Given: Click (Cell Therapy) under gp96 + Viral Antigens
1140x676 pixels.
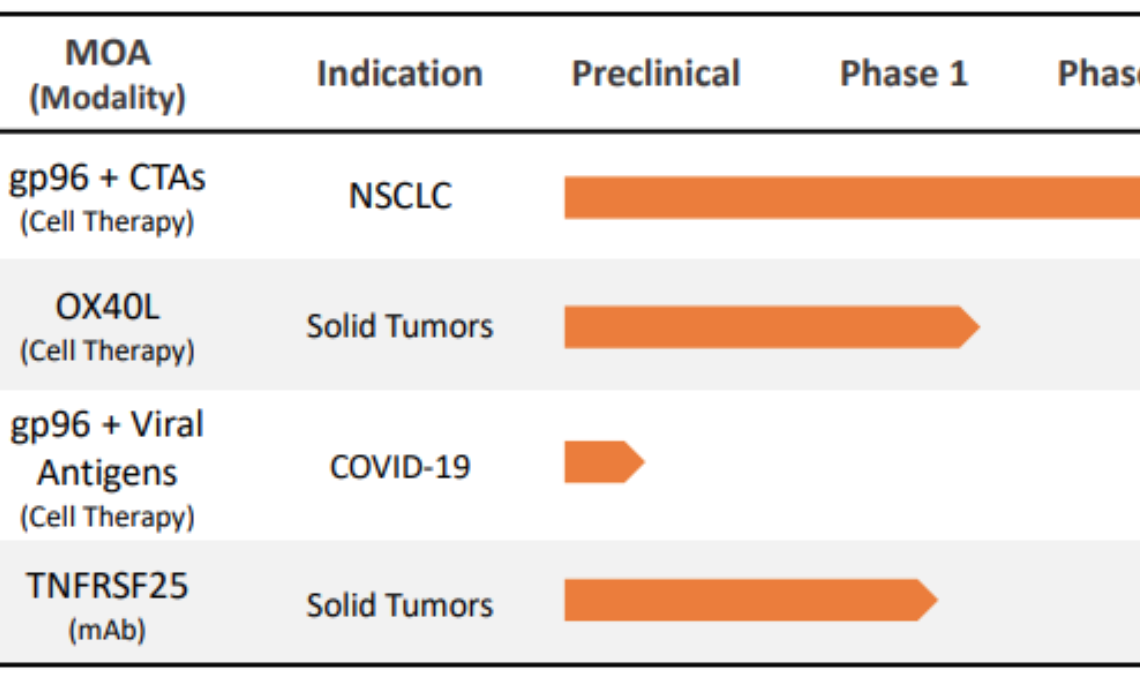Looking at the screenshot, I should (107, 517).
